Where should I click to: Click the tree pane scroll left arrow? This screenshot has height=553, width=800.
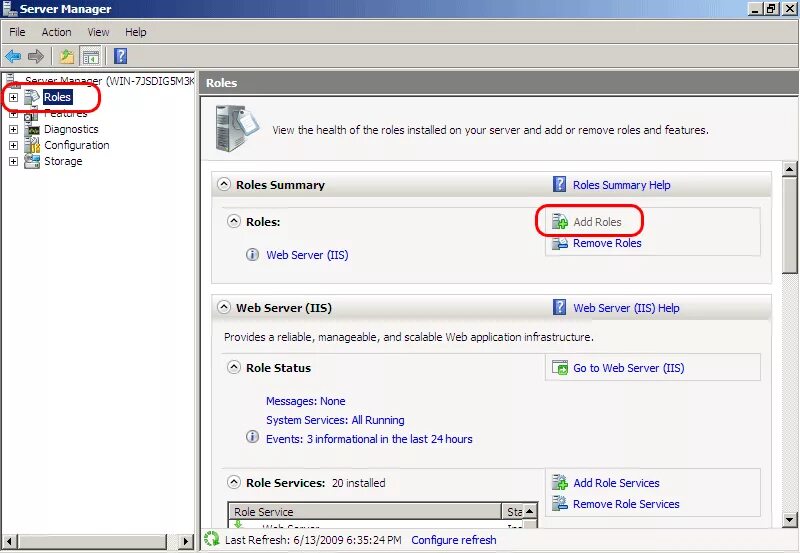(9, 541)
